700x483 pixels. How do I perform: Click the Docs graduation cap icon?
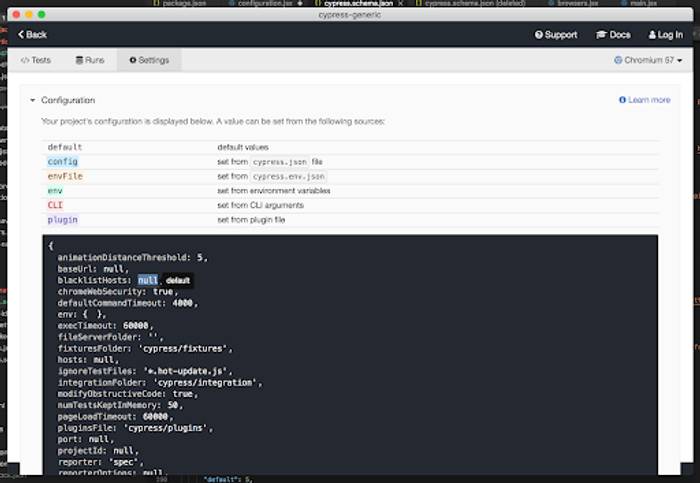click(x=601, y=34)
